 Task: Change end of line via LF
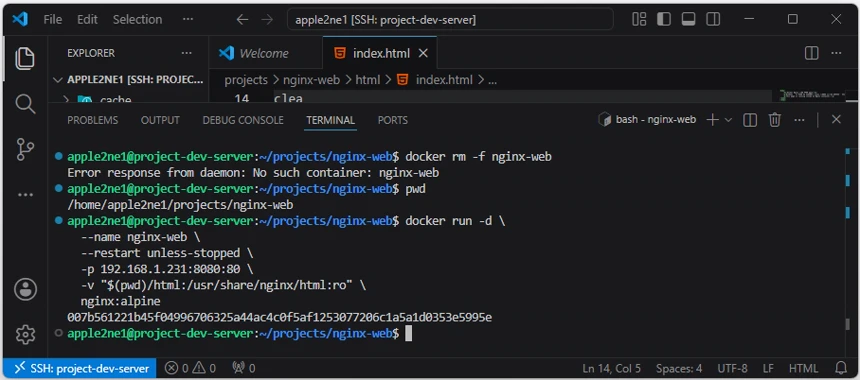pyautogui.click(x=768, y=368)
